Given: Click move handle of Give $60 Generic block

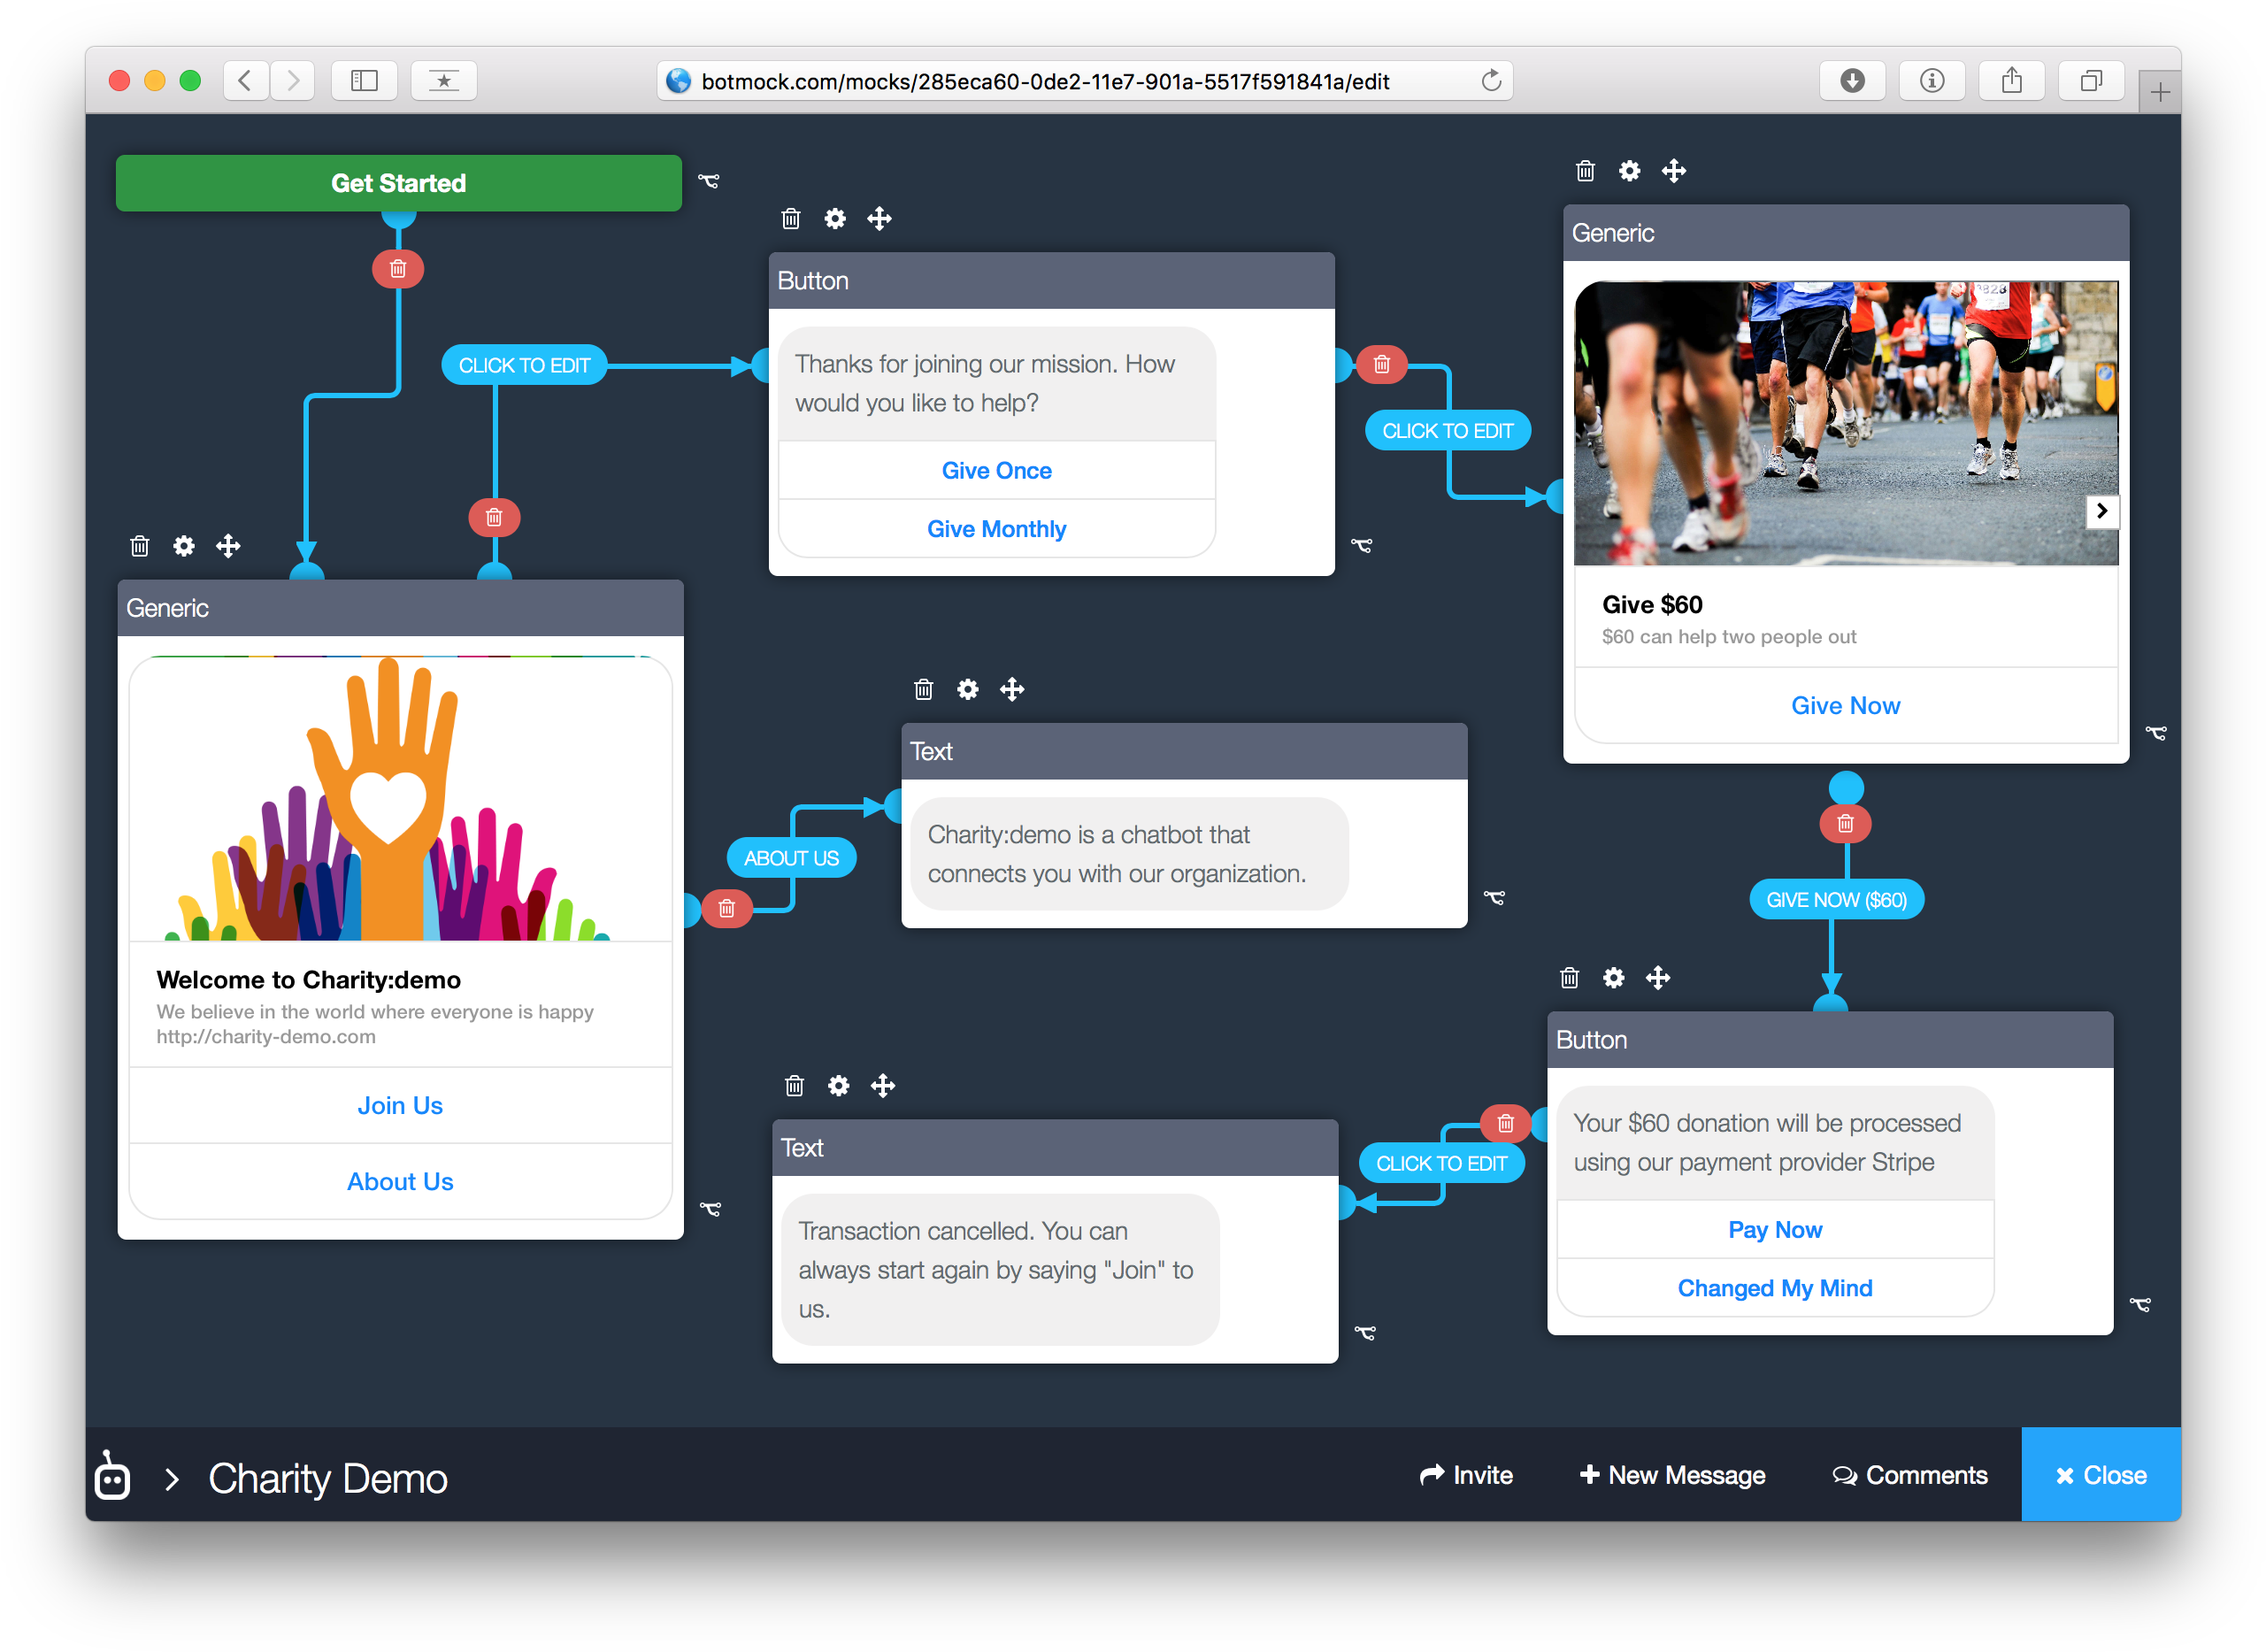Looking at the screenshot, I should point(1674,171).
